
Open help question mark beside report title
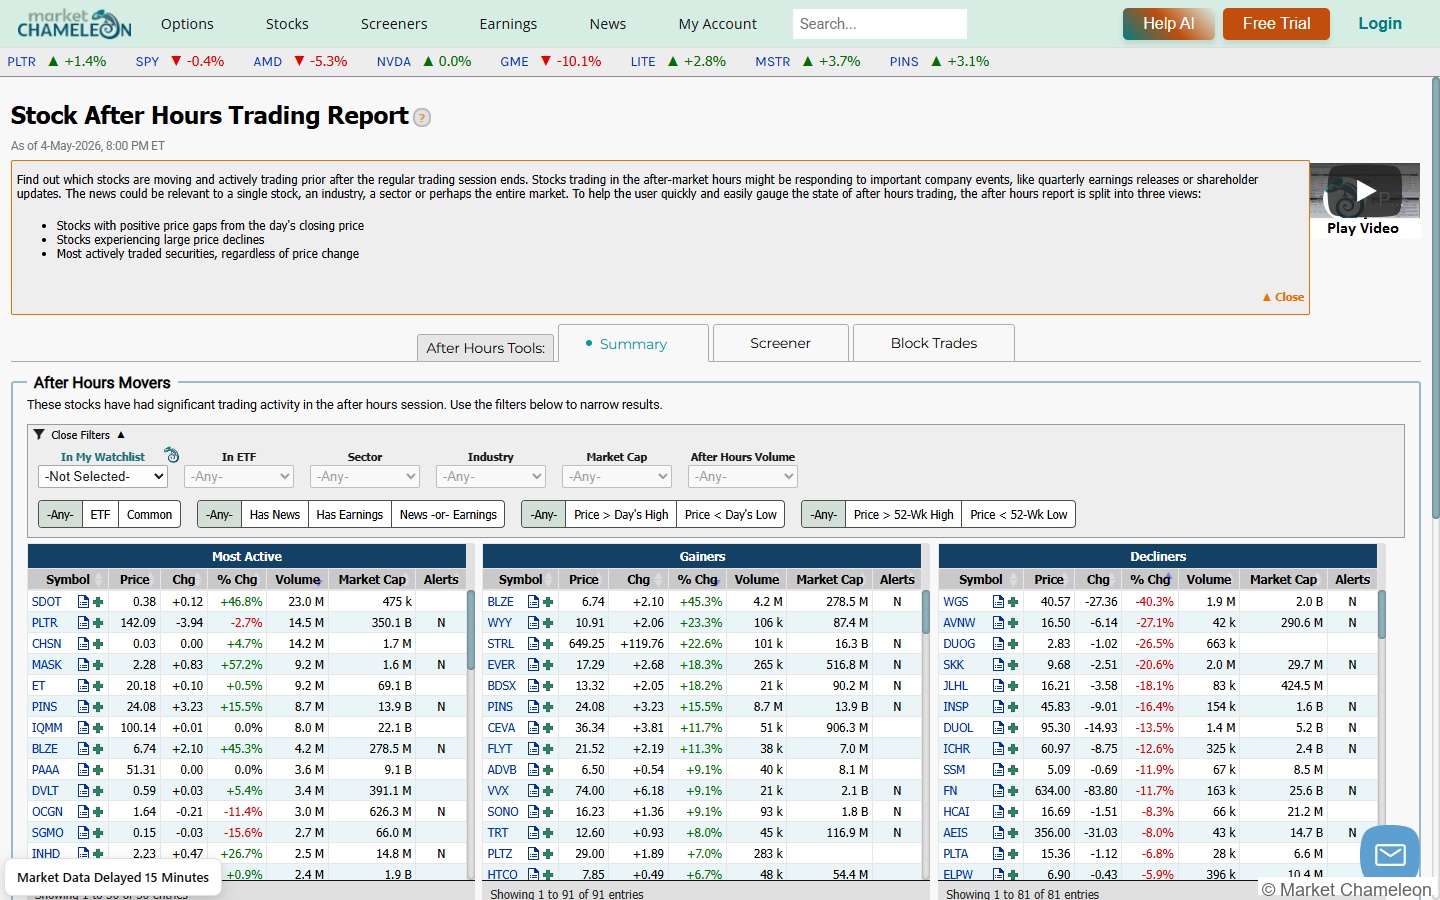click(422, 117)
